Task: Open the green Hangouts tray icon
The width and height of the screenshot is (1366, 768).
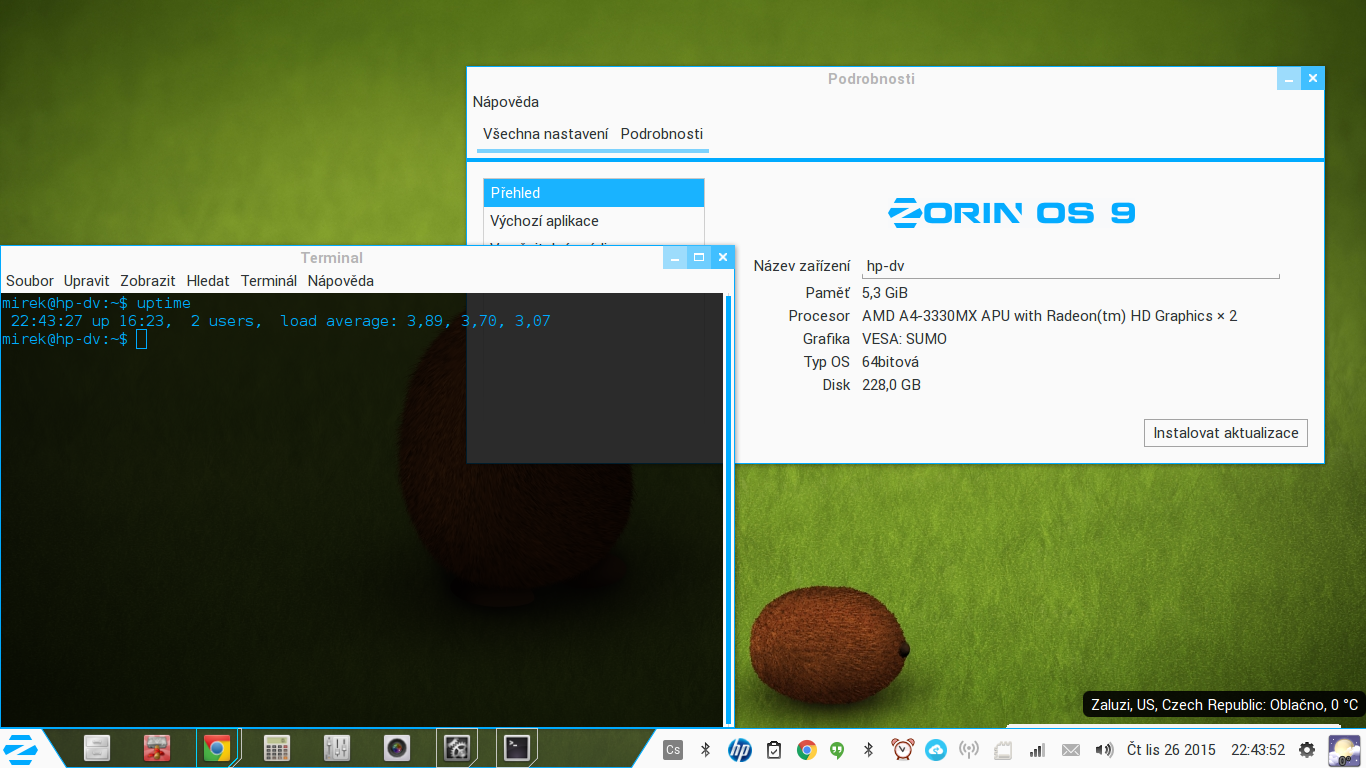Action: tap(838, 749)
